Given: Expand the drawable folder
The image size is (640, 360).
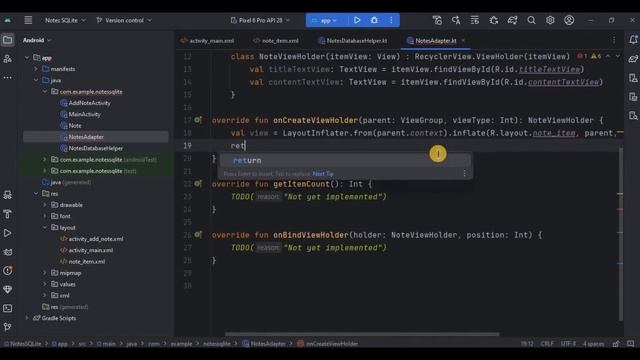Looking at the screenshot, I should coord(45,205).
